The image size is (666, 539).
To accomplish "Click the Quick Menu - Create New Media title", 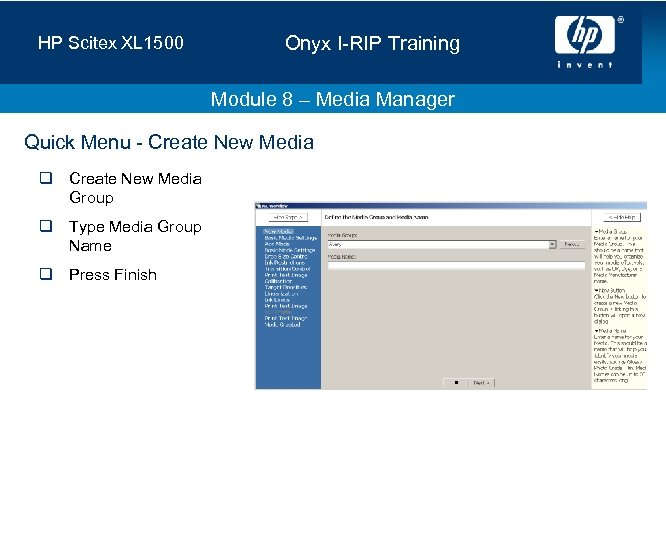I will coord(169,142).
